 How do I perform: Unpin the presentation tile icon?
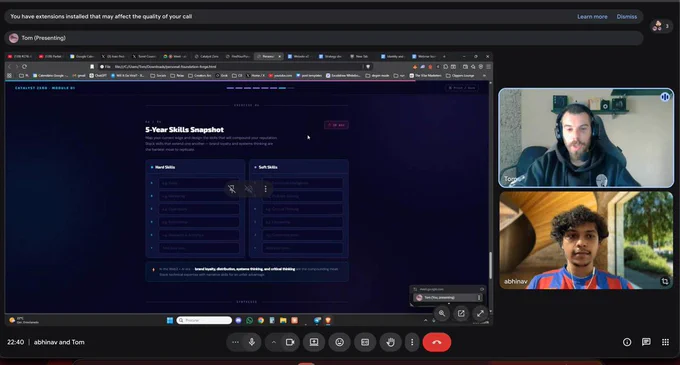click(232, 189)
